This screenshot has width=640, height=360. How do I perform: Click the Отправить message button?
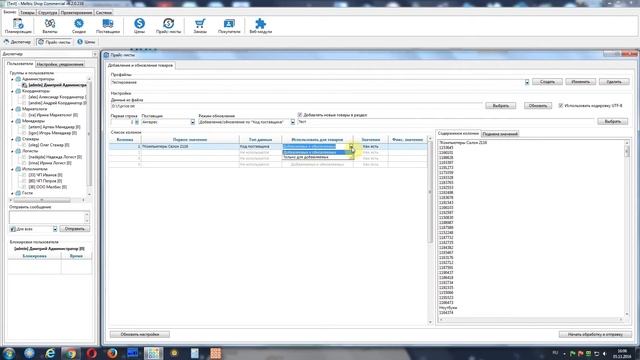[x=75, y=229]
